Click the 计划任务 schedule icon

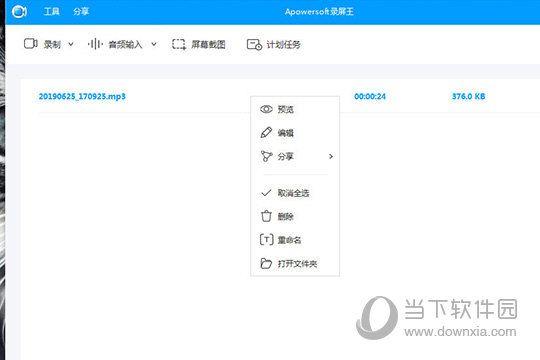(254, 44)
